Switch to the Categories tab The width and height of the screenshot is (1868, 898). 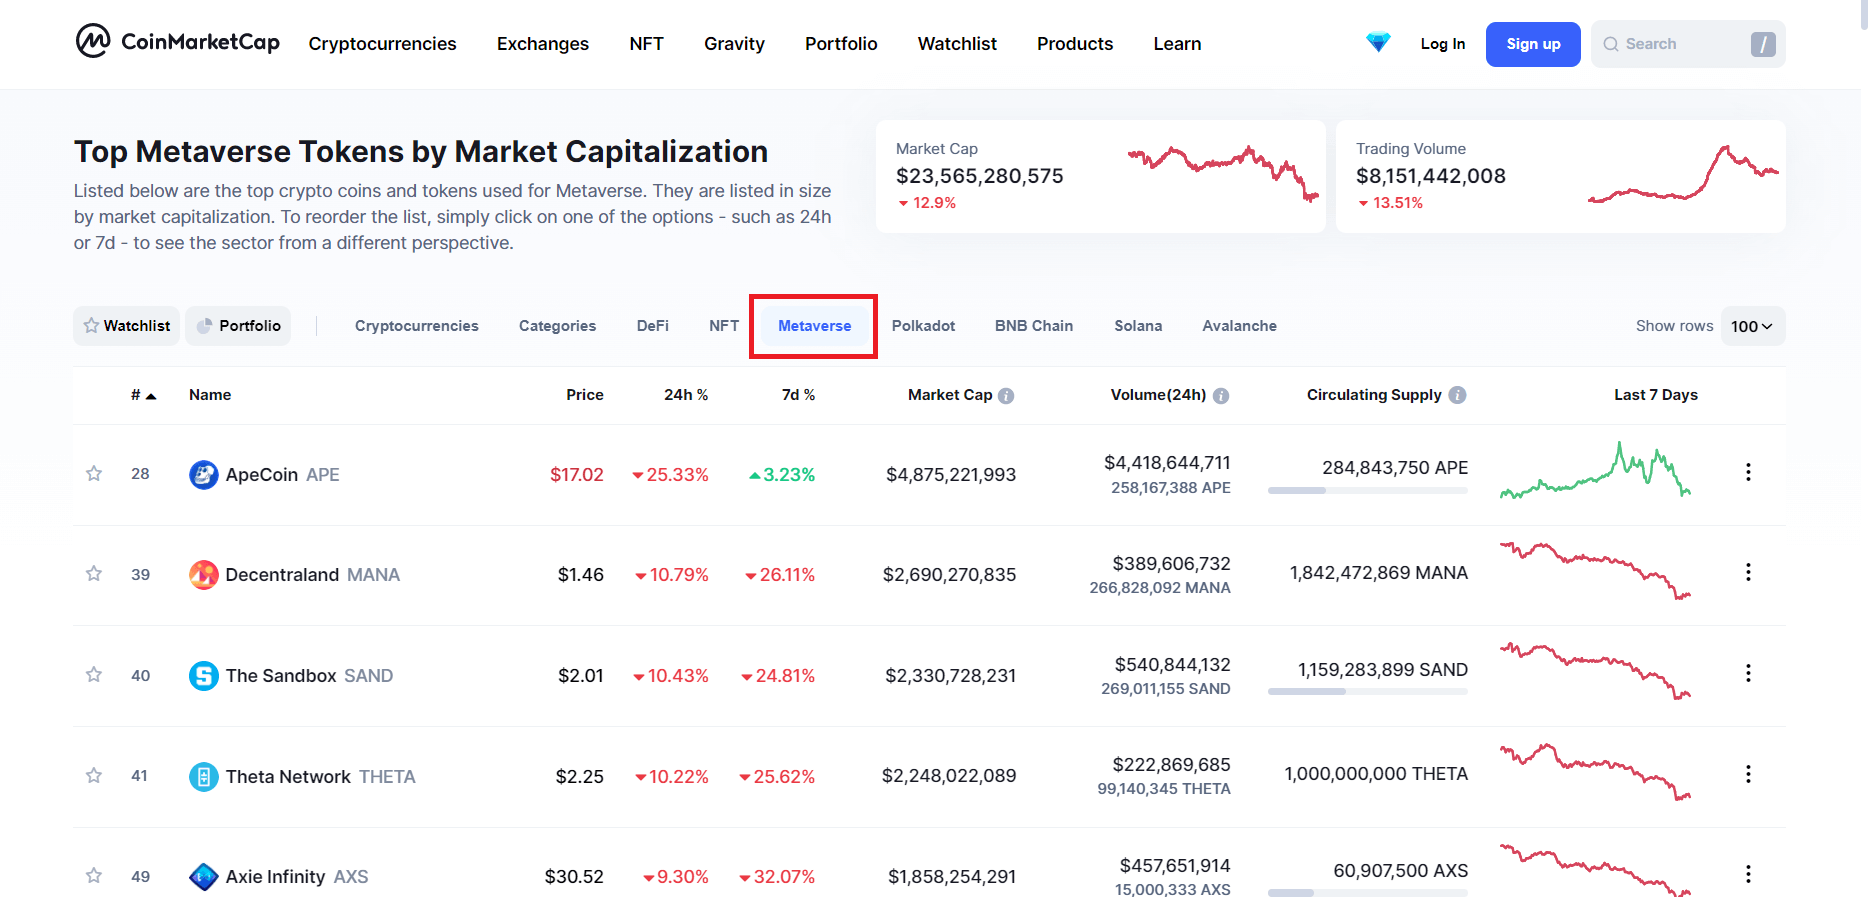557,326
